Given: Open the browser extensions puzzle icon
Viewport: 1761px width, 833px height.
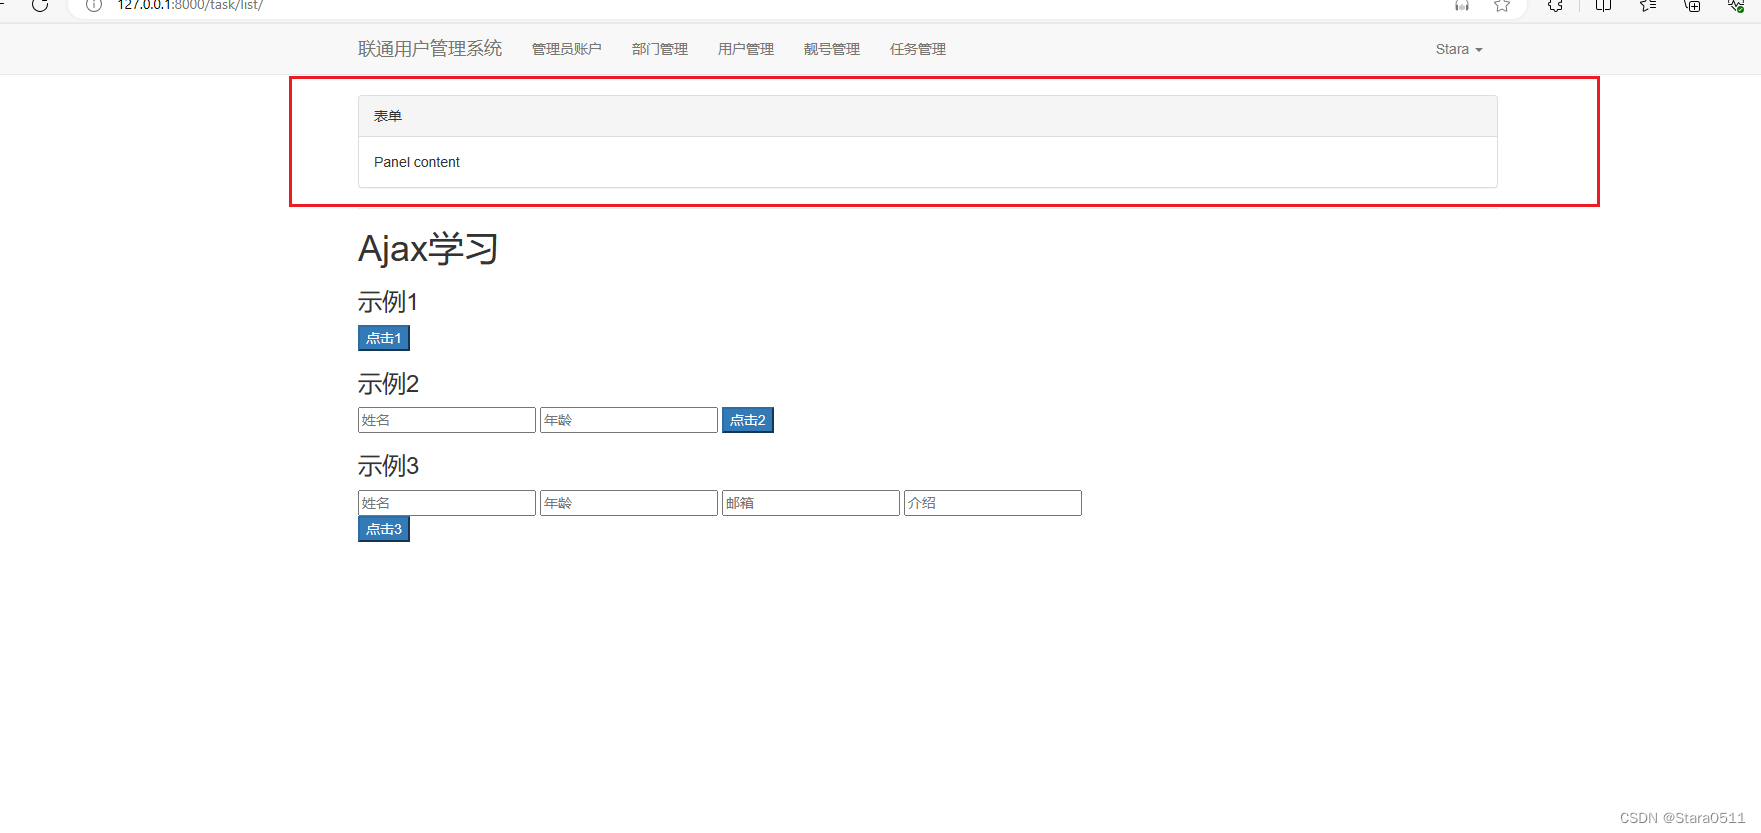Looking at the screenshot, I should point(1555,5).
